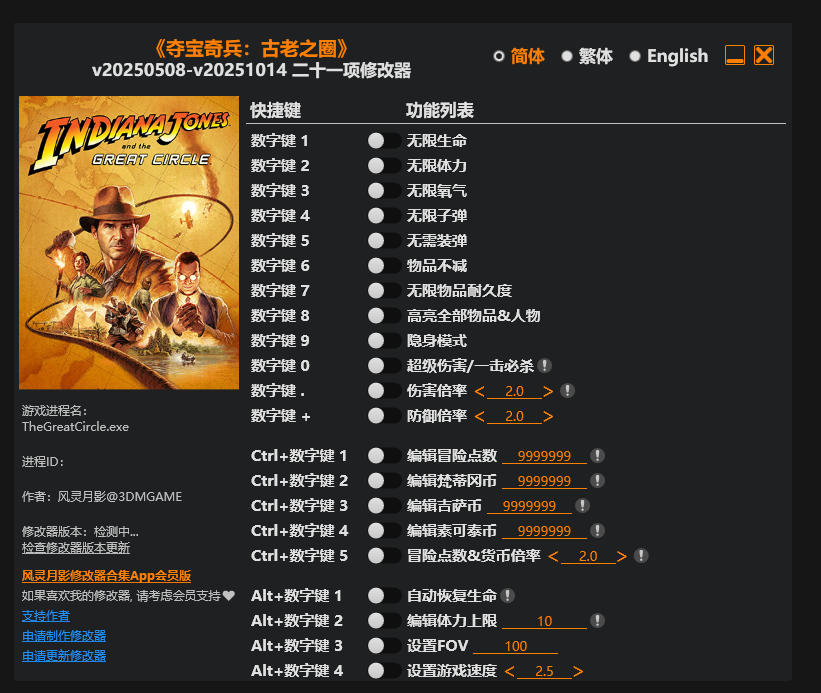Click 编辑吉萨币 value field 9999999

click(x=529, y=506)
